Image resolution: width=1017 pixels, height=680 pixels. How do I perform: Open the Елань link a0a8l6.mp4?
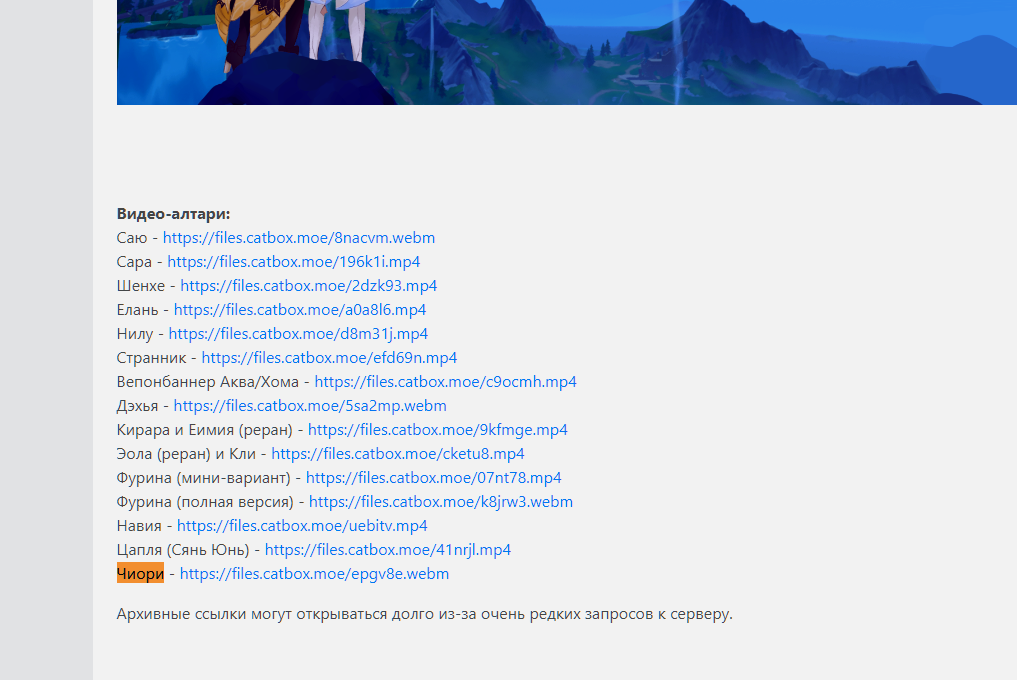point(300,310)
